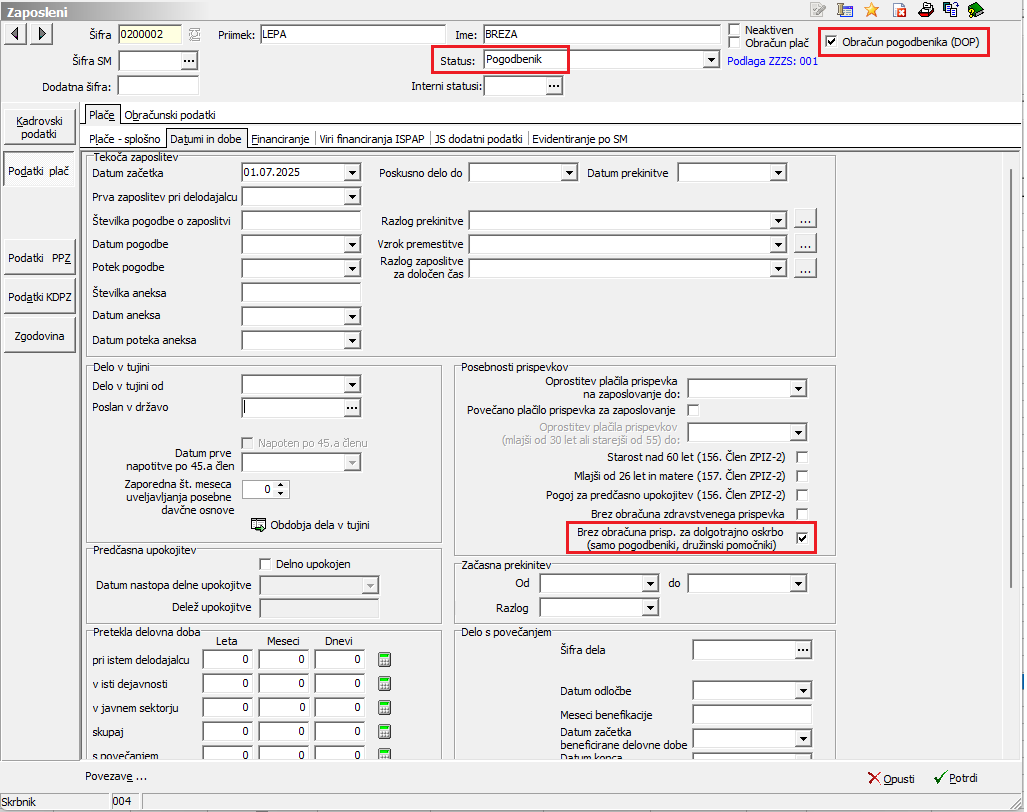Screen dimensions: 1027x812
Task: Open calculator for 'pri istem delodajalcu' row
Action: pyautogui.click(x=384, y=659)
